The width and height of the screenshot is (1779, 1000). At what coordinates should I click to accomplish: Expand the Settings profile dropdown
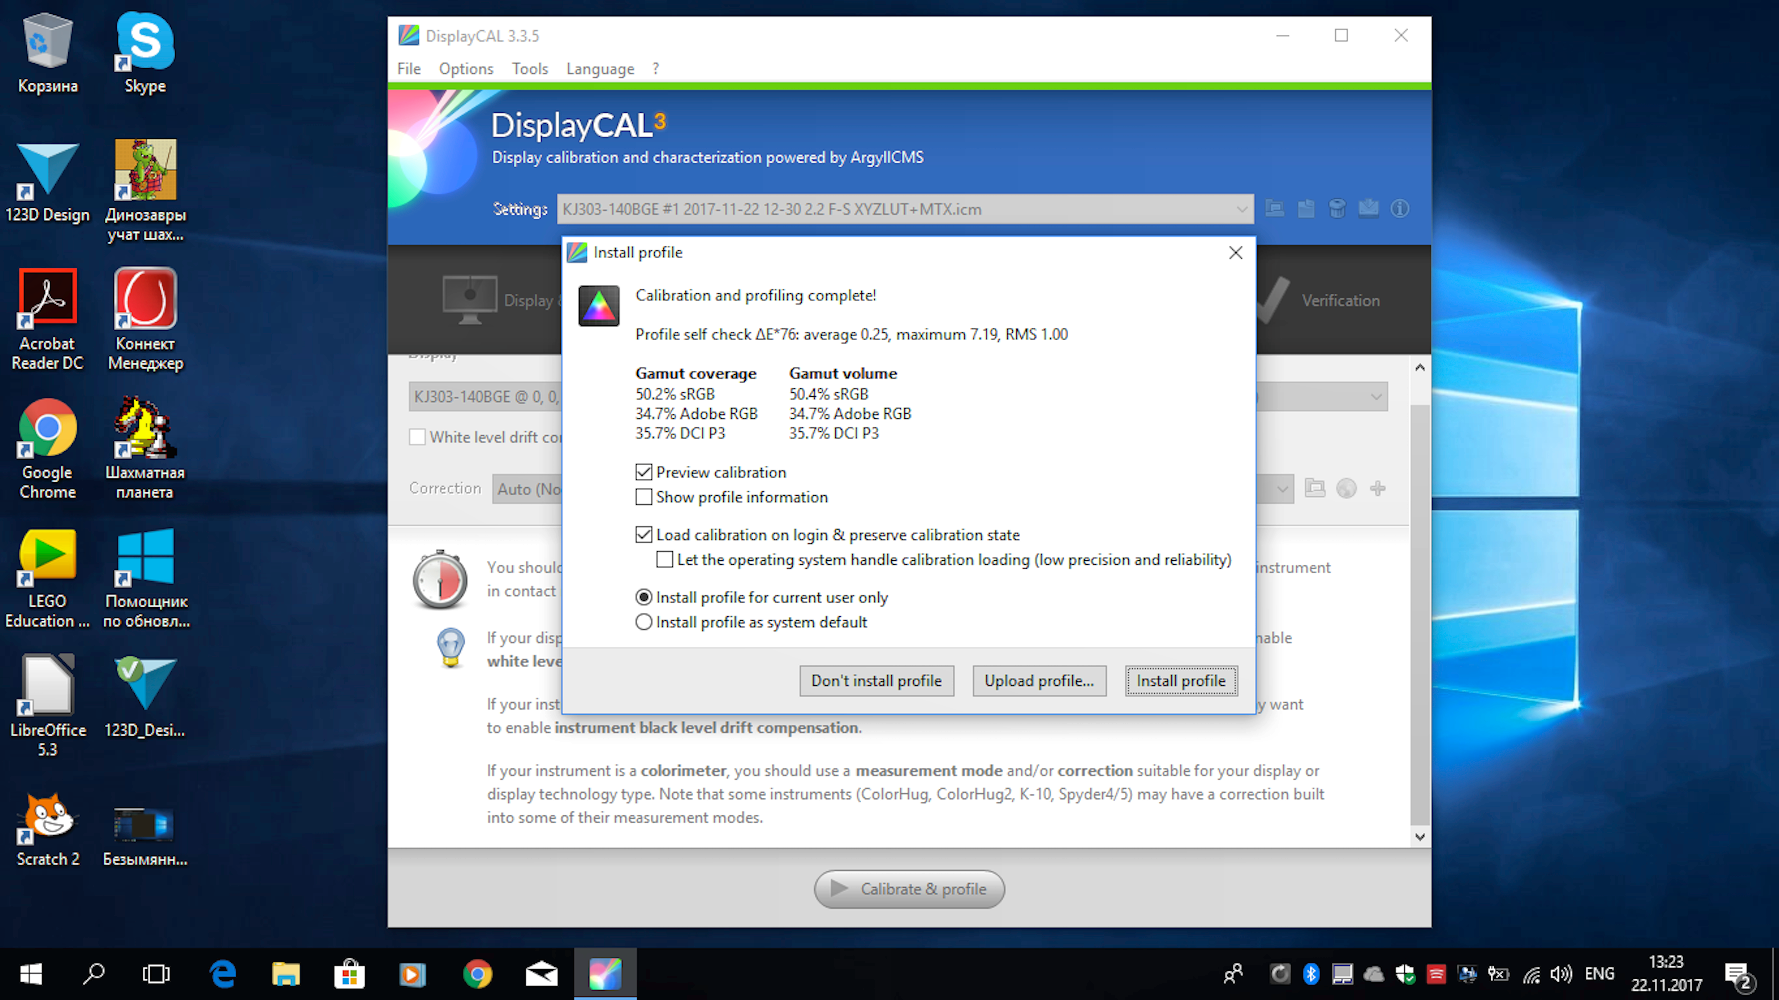[x=1241, y=209]
